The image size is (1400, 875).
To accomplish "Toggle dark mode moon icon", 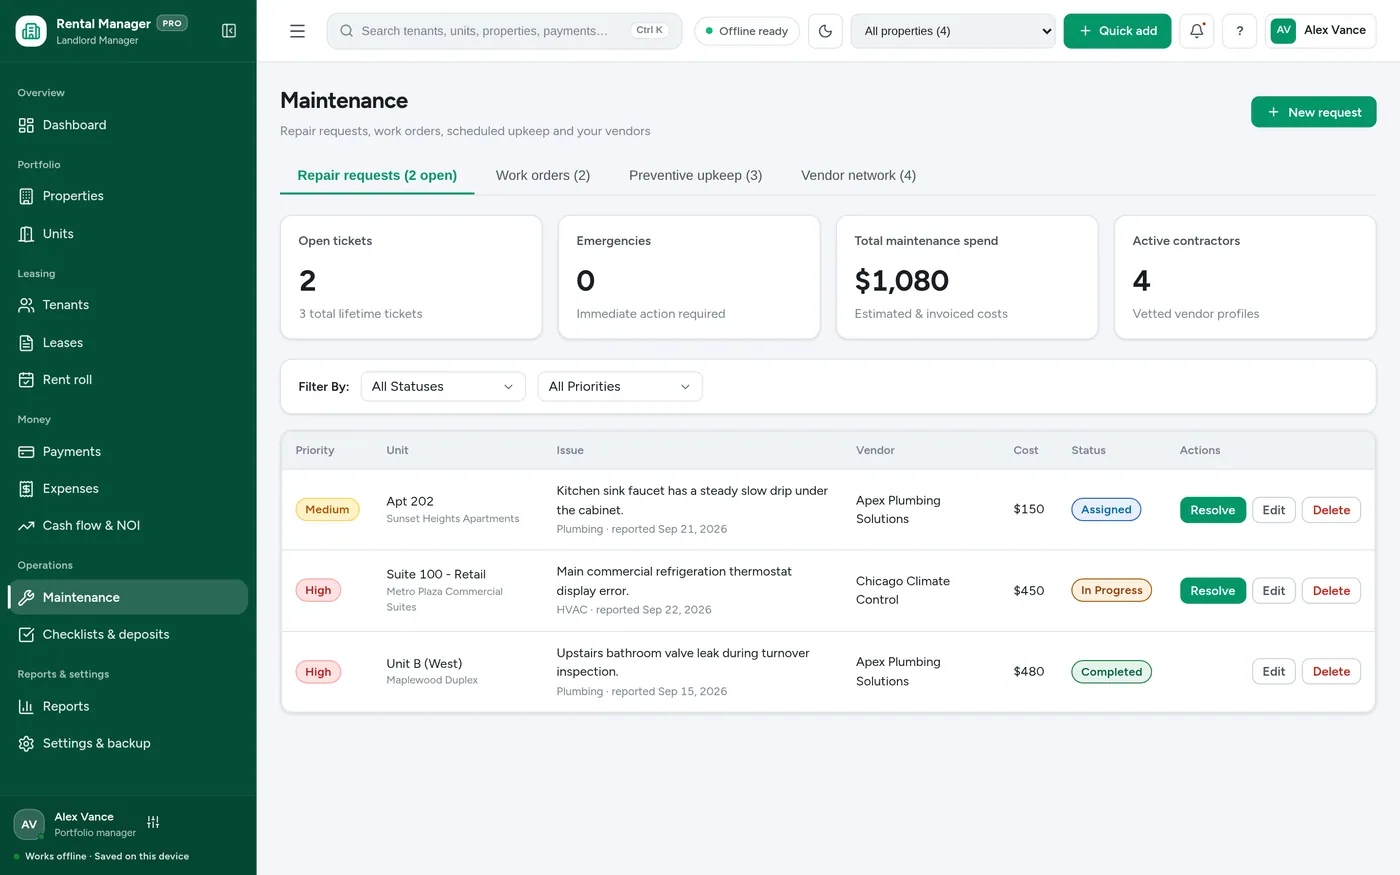I will pyautogui.click(x=825, y=31).
